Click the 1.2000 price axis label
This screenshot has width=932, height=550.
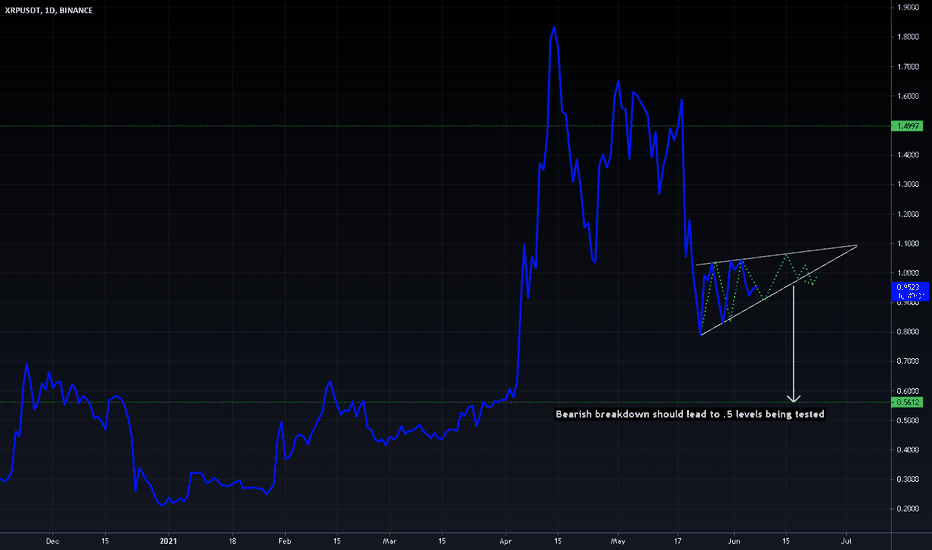(x=908, y=214)
